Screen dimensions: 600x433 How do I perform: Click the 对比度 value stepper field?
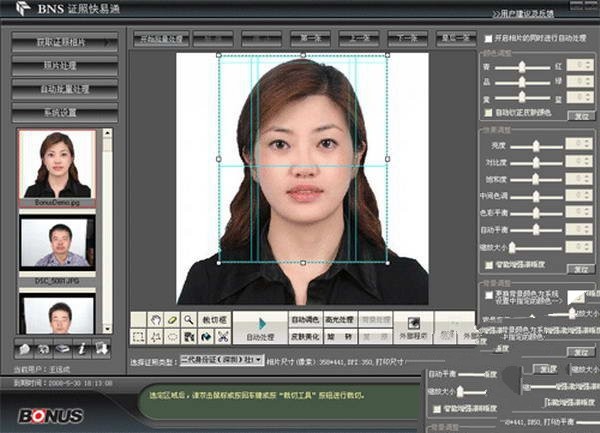click(579, 161)
